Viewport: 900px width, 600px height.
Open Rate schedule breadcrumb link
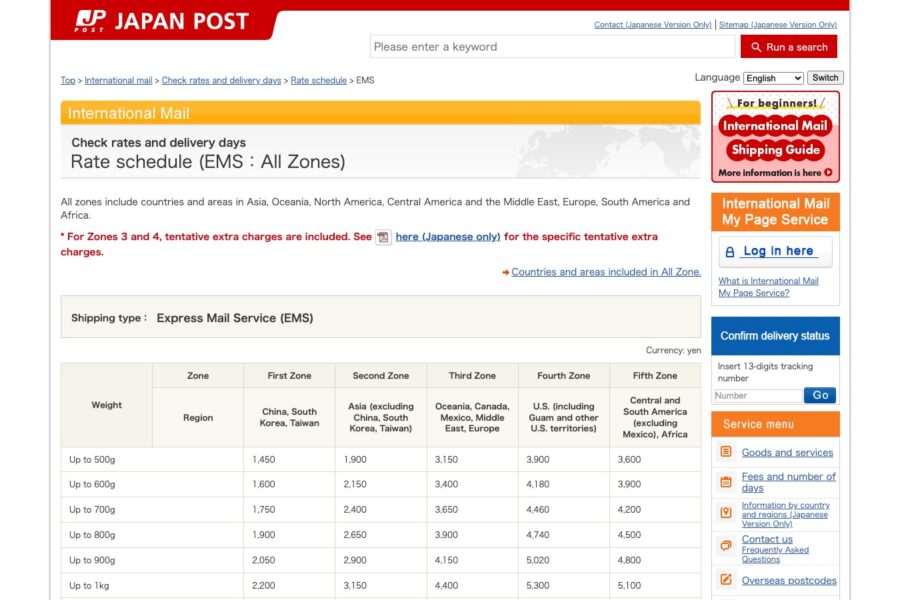point(319,80)
